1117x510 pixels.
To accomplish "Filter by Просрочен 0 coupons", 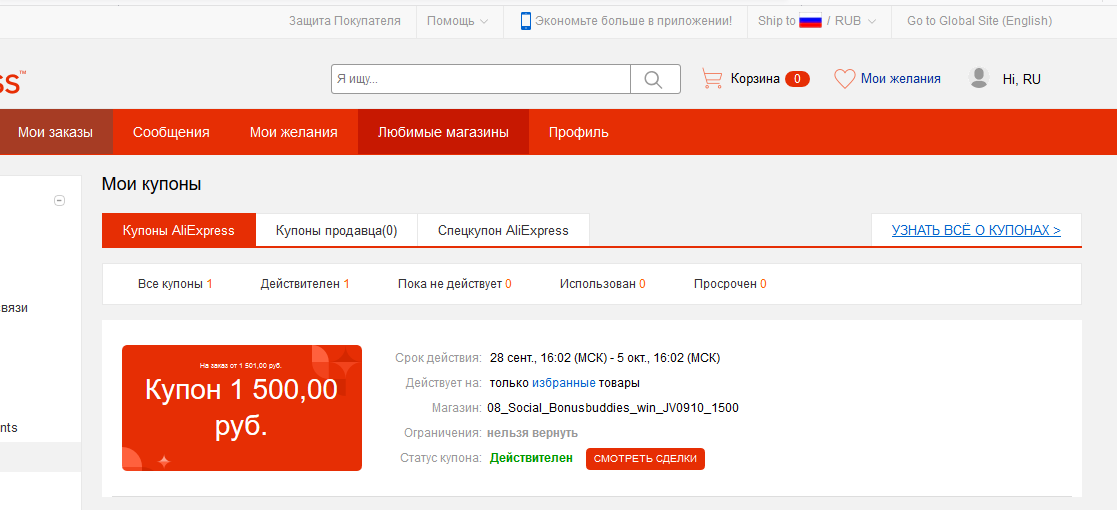I will [730, 283].
